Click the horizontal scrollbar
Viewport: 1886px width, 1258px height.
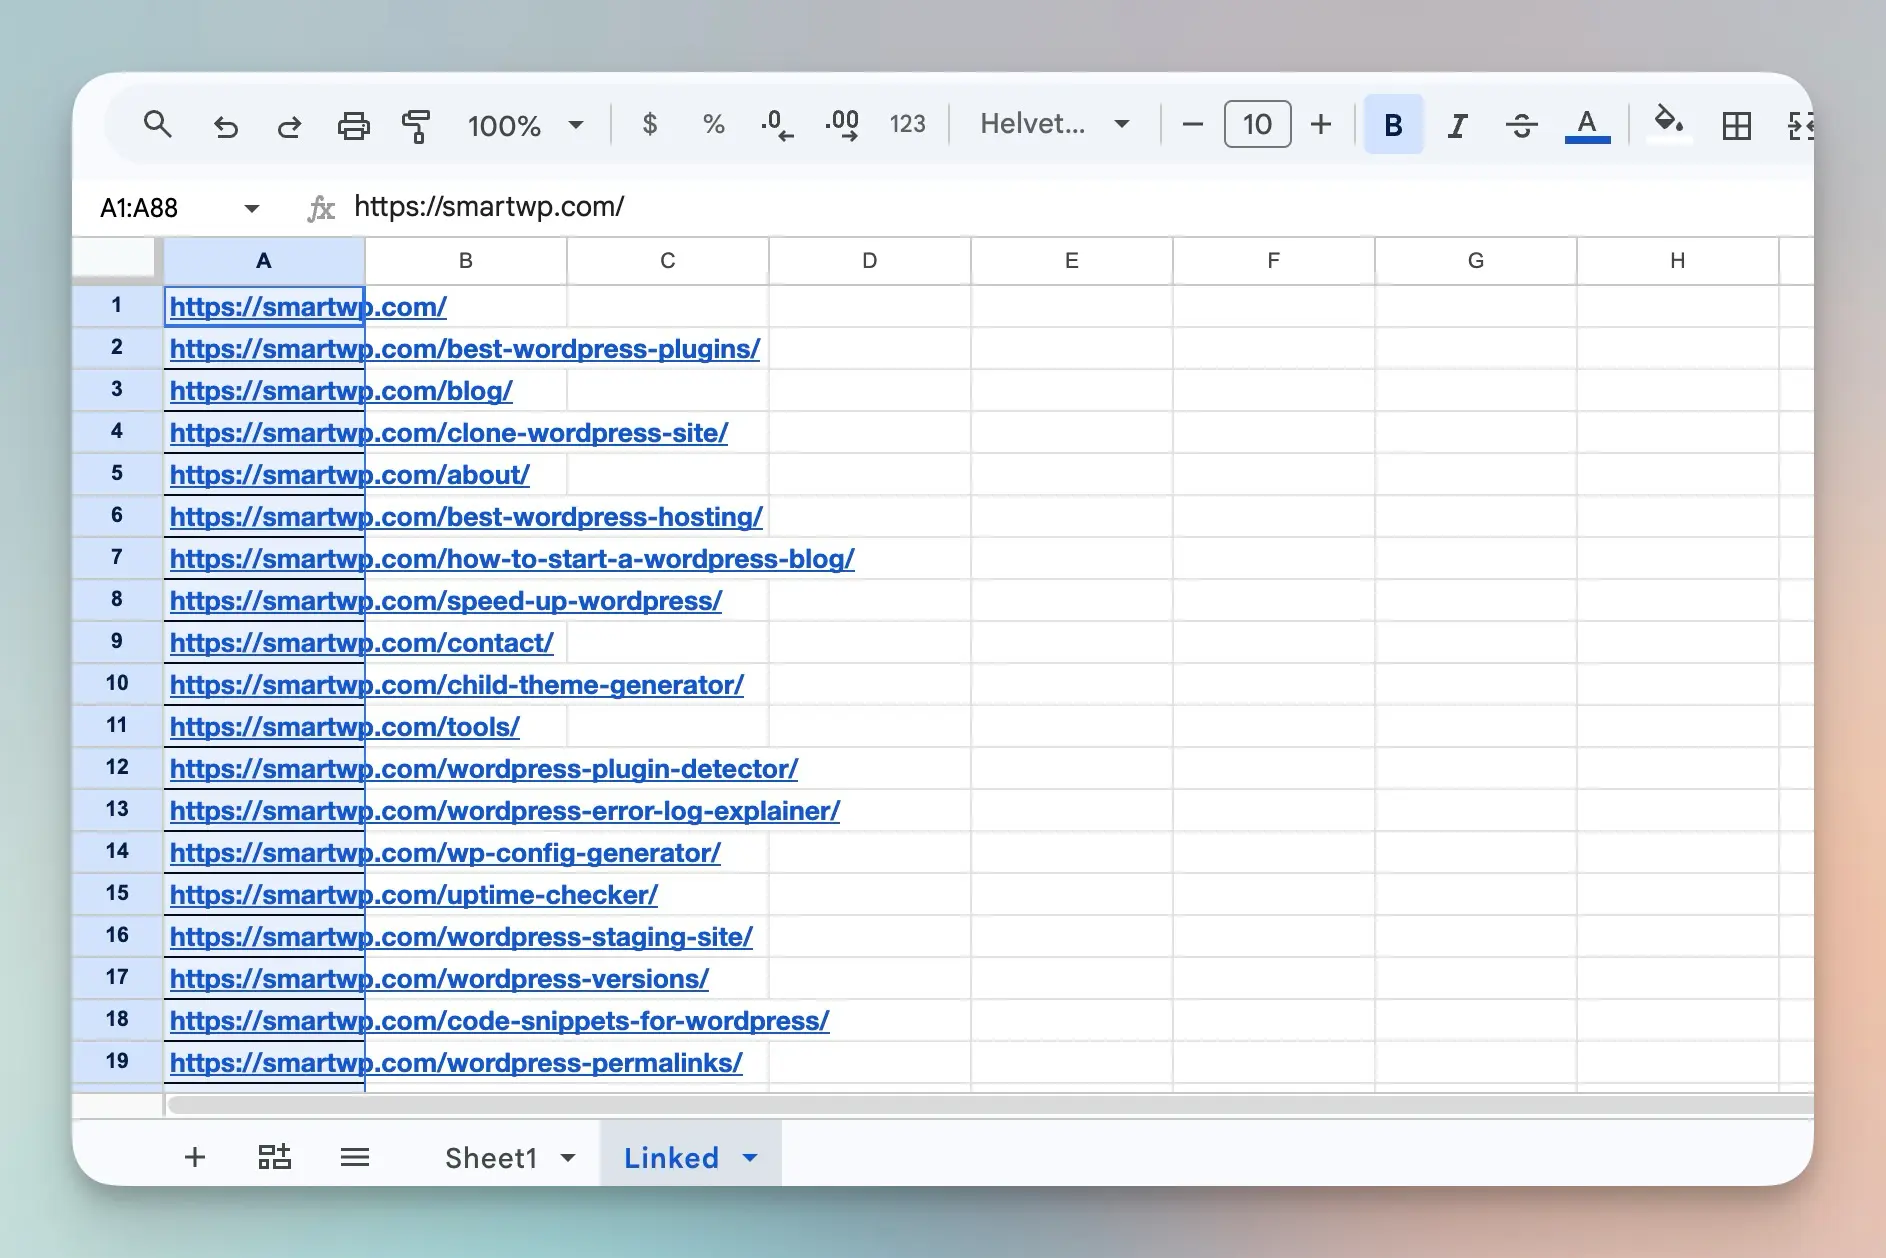click(990, 1105)
